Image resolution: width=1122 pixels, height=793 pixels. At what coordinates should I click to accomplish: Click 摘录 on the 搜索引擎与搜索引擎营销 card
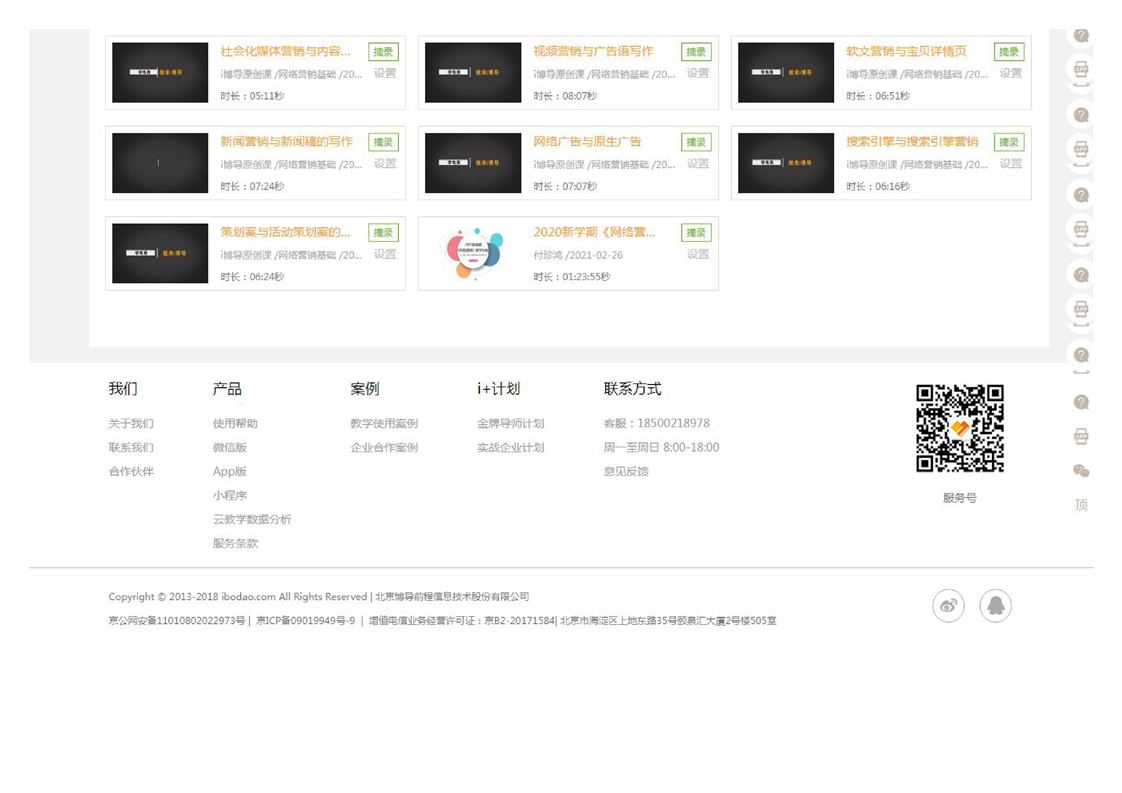(1008, 142)
